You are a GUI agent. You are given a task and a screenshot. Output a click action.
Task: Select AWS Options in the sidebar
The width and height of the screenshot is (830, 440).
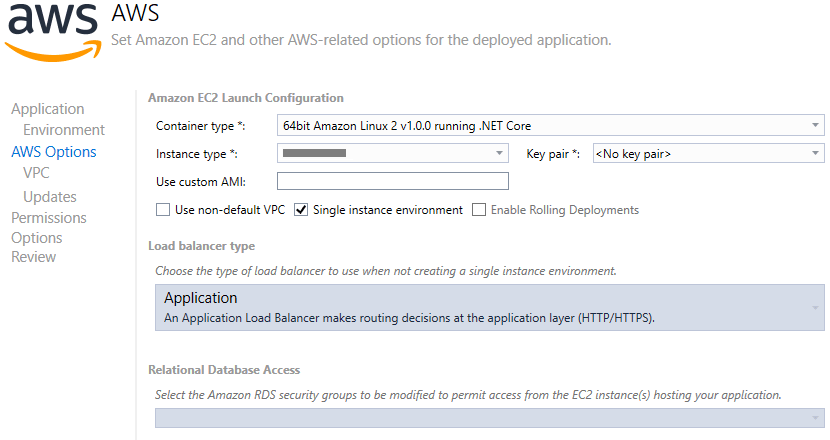coord(54,152)
